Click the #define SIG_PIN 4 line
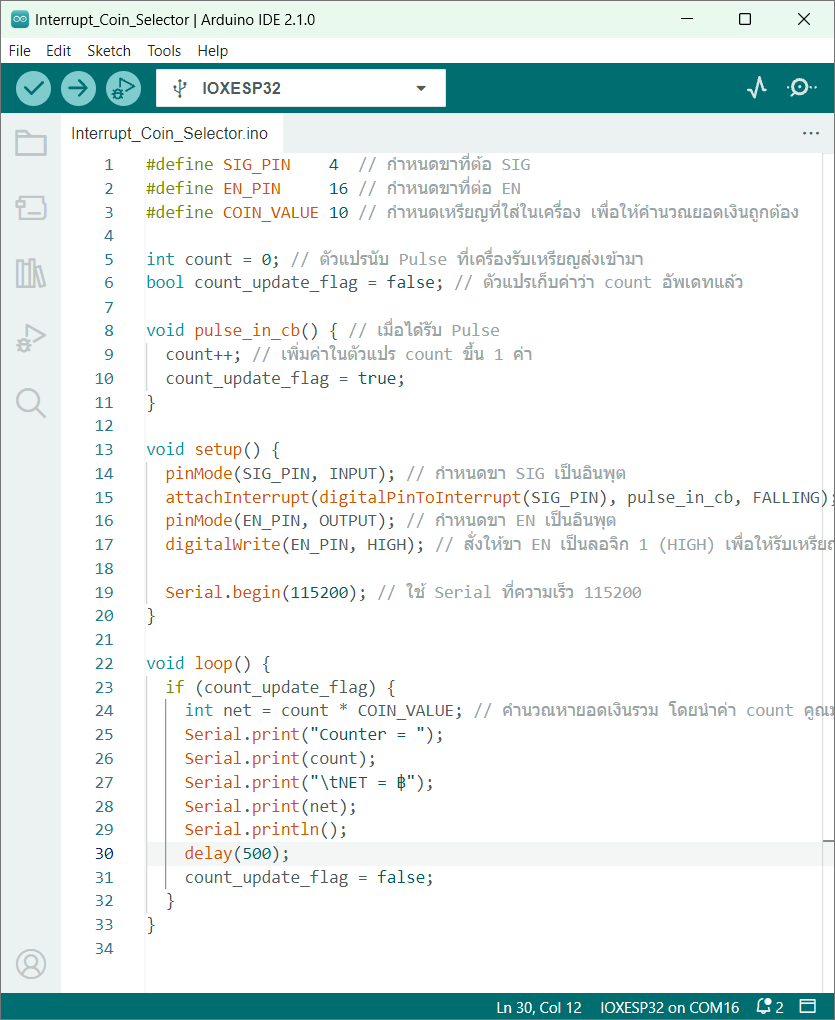Viewport: 835px width, 1020px height. [x=243, y=165]
